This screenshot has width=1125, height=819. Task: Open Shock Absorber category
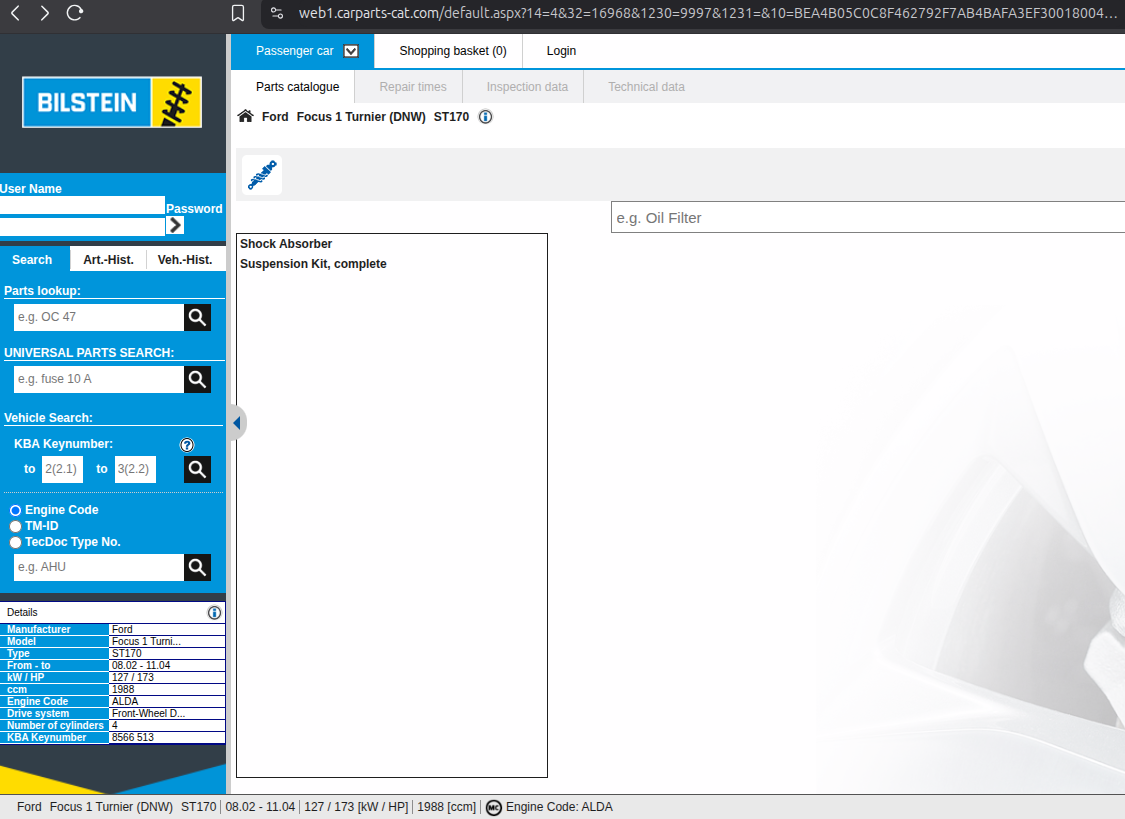pyautogui.click(x=286, y=244)
